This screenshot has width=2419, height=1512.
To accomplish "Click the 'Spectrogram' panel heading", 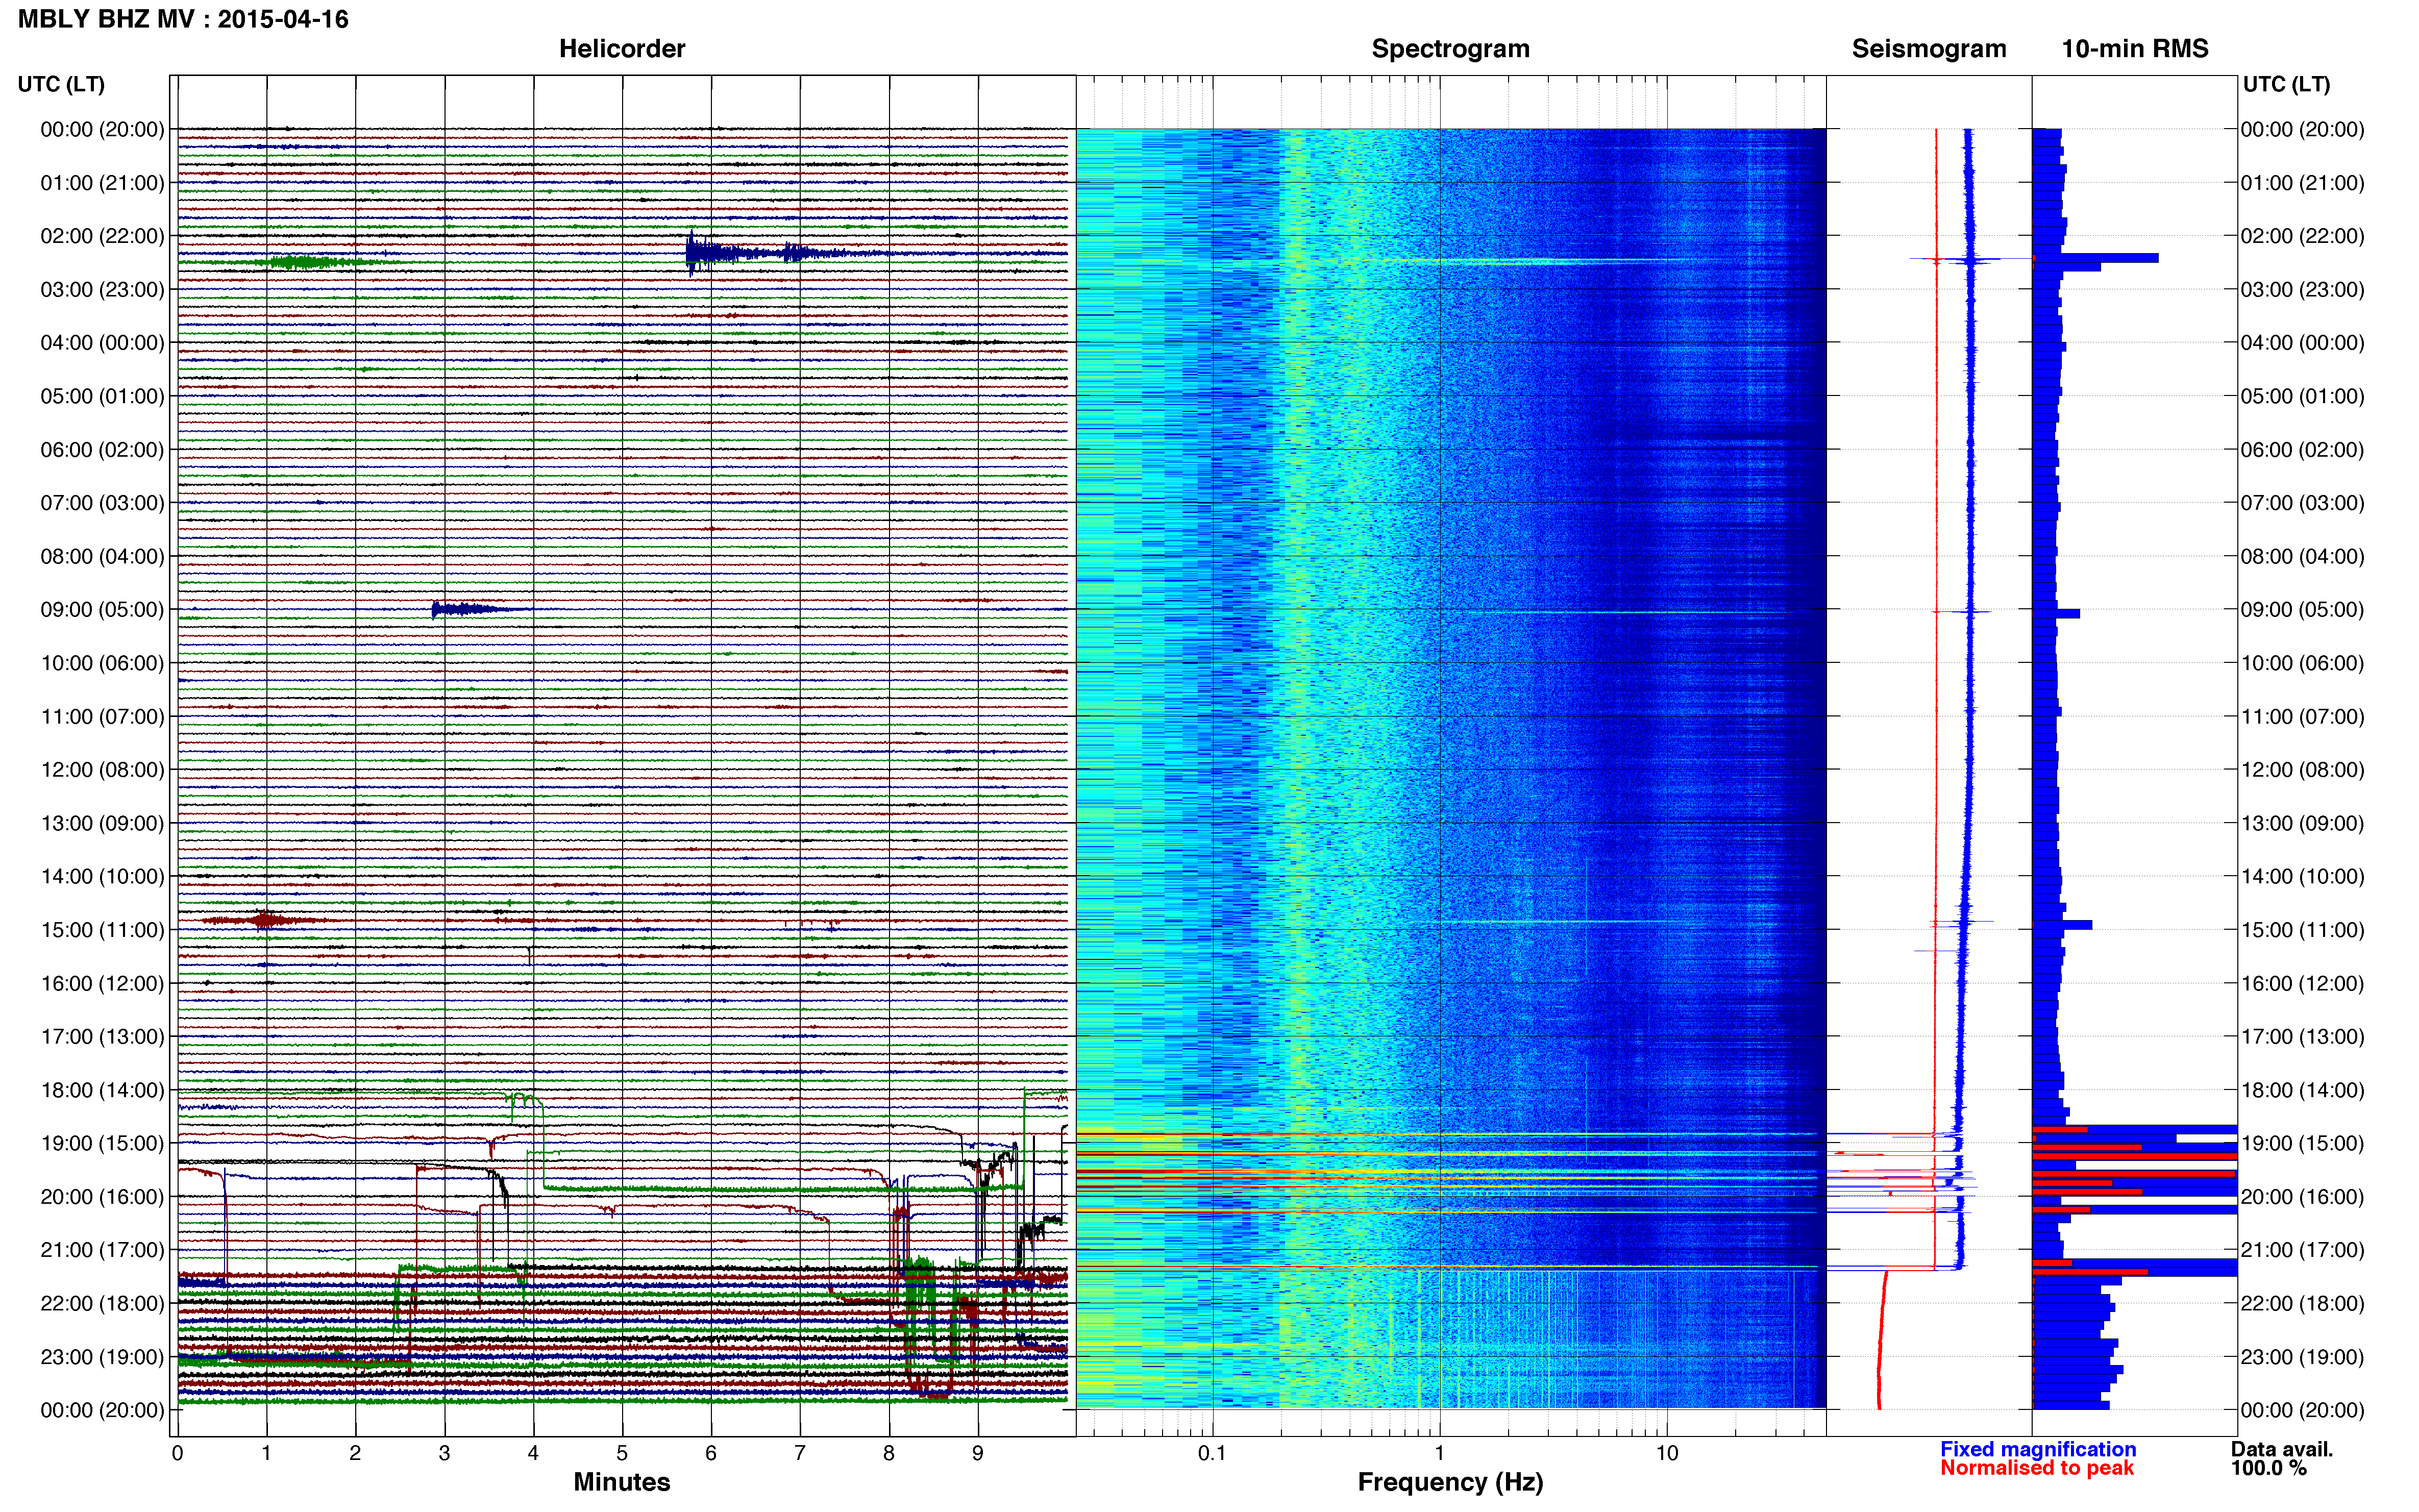I will (1450, 49).
